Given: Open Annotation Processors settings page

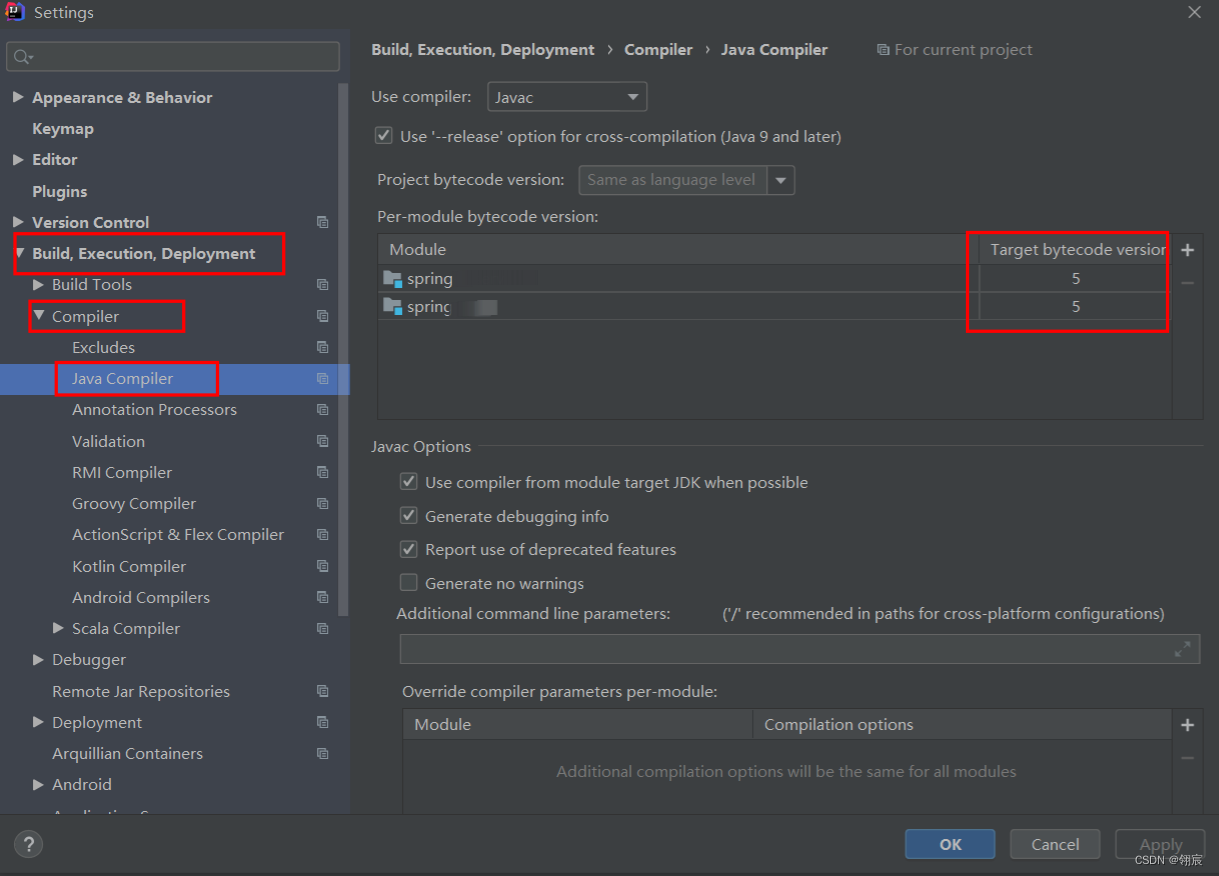Looking at the screenshot, I should tap(154, 410).
